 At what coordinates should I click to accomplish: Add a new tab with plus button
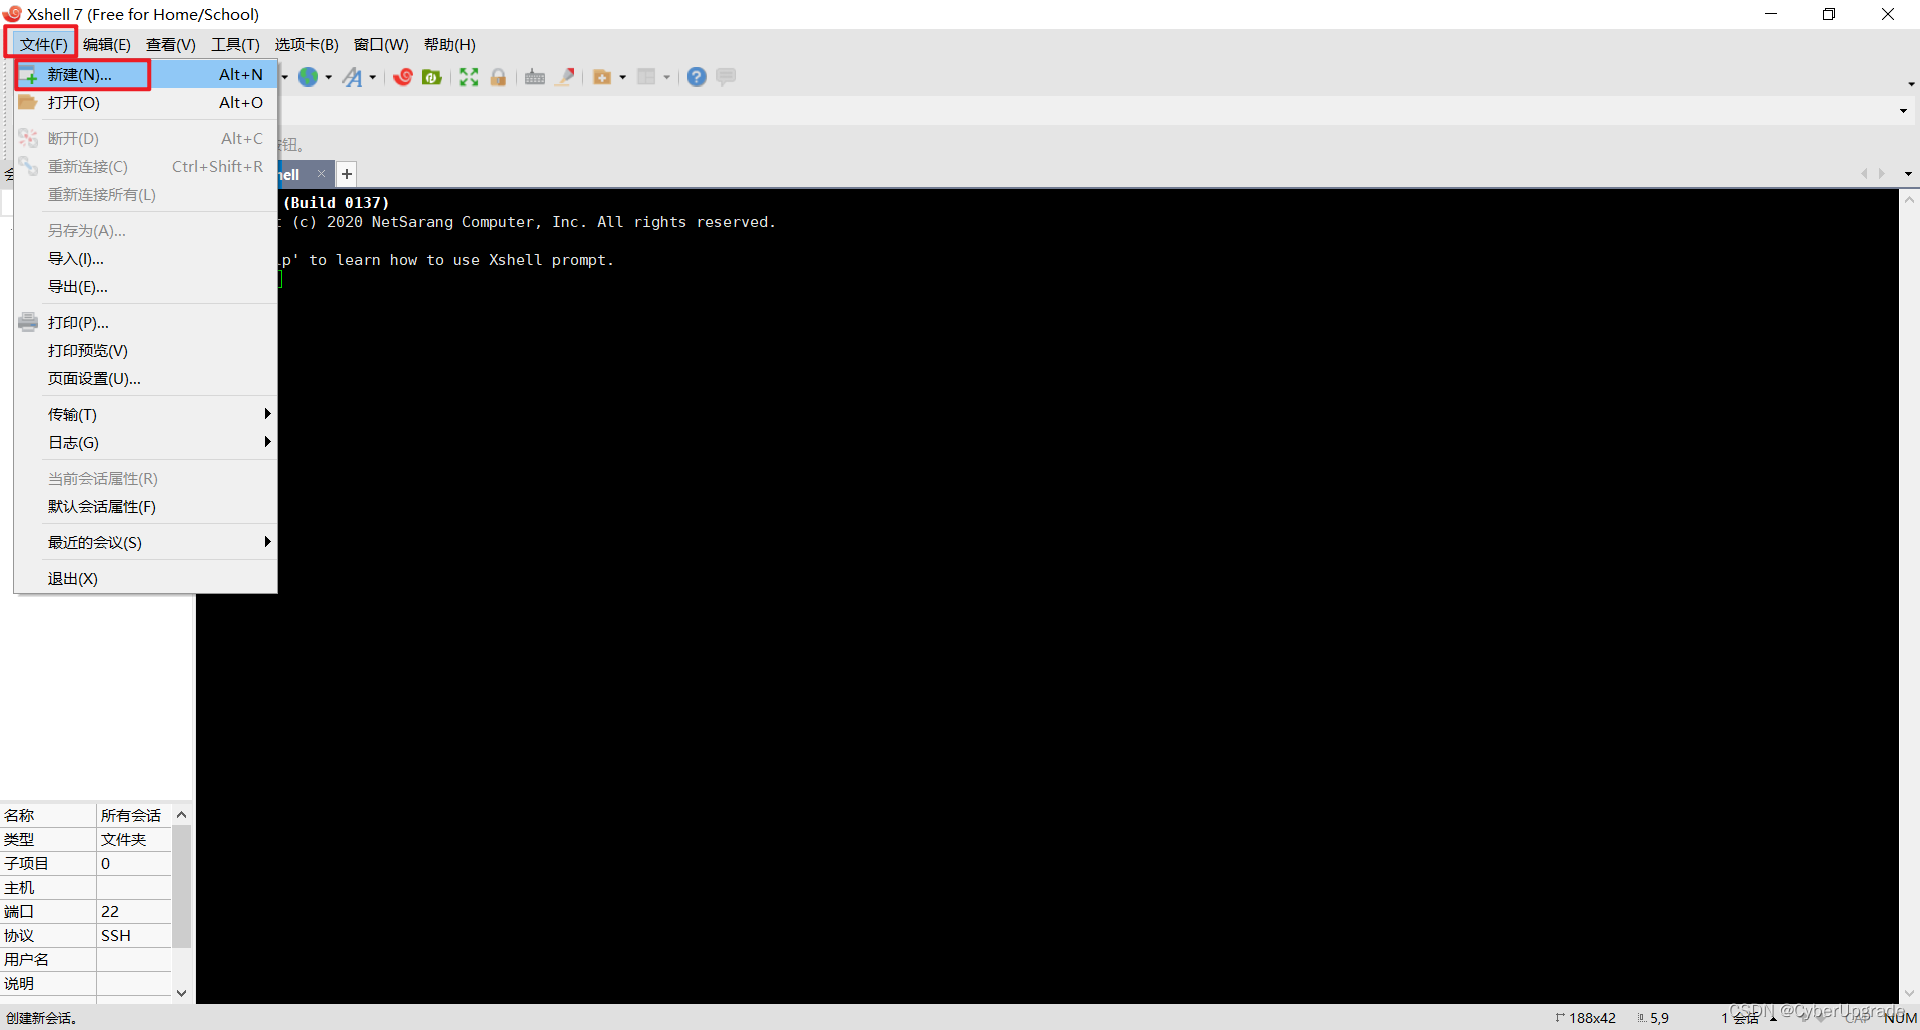click(x=347, y=174)
